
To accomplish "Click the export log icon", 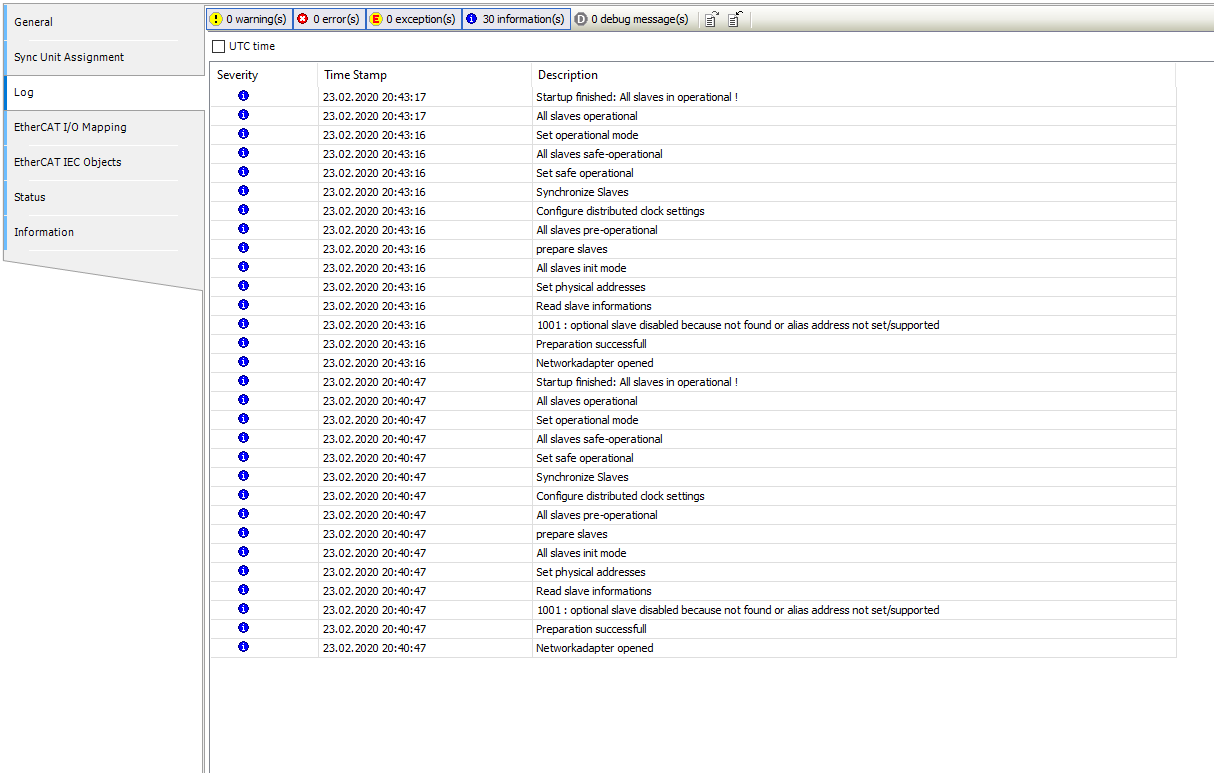I will click(x=711, y=19).
